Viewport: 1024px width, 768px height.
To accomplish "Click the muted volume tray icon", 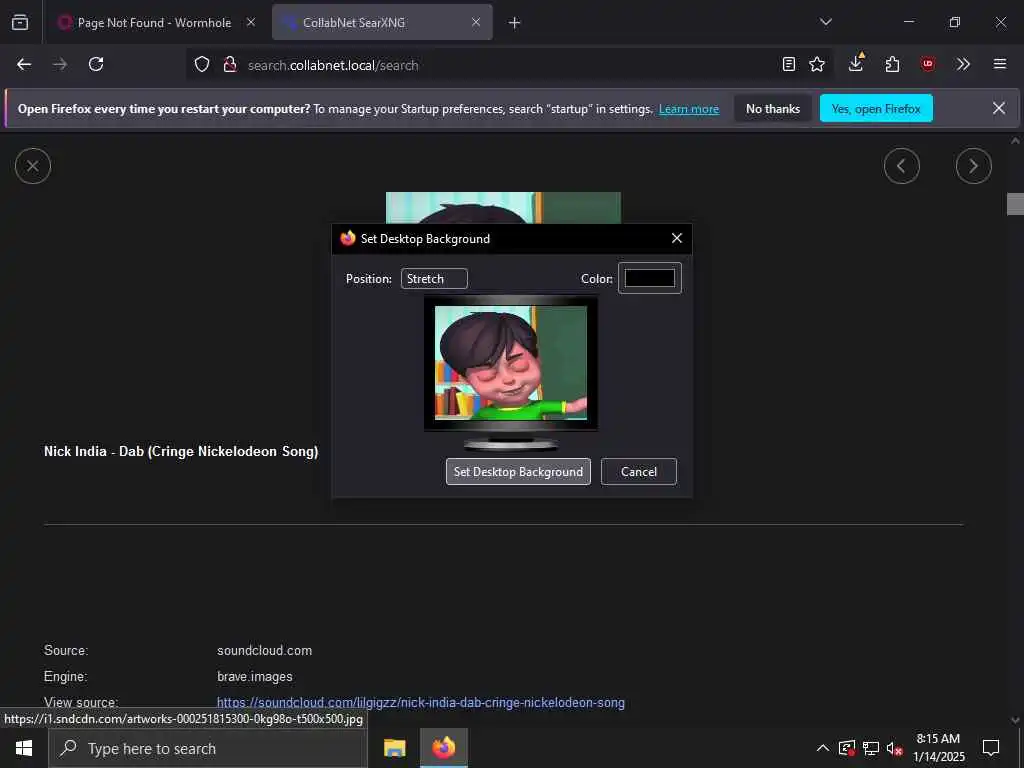I will [x=895, y=748].
